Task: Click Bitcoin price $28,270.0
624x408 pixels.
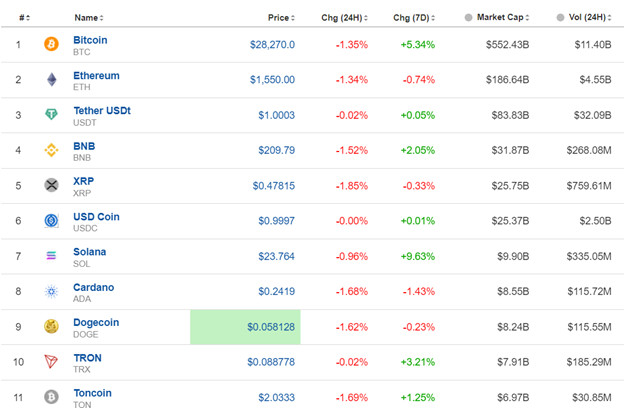Action: tap(272, 45)
